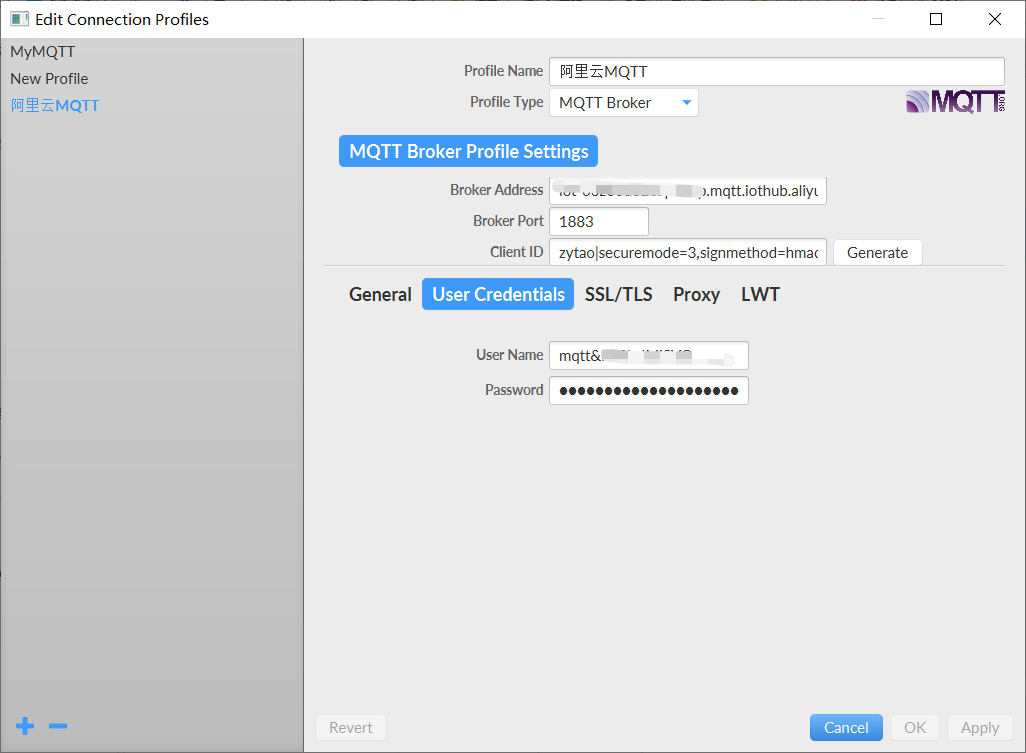Click the Password input field
The width and height of the screenshot is (1026, 753).
click(648, 390)
